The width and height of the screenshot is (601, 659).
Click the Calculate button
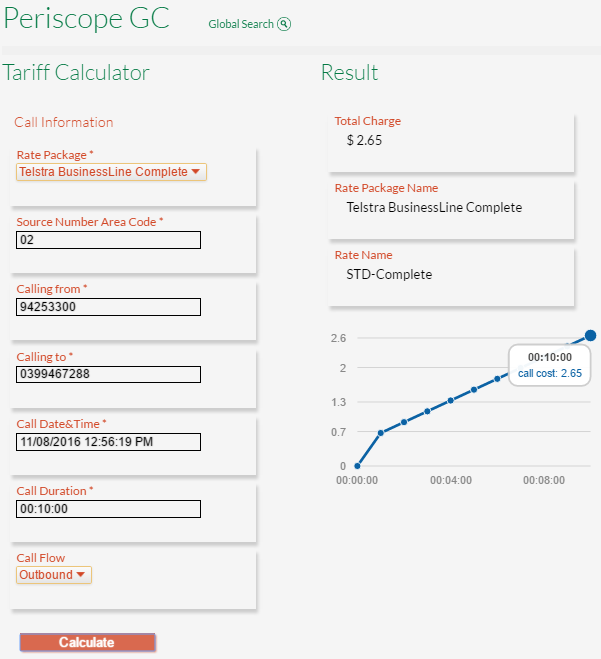coord(87,642)
